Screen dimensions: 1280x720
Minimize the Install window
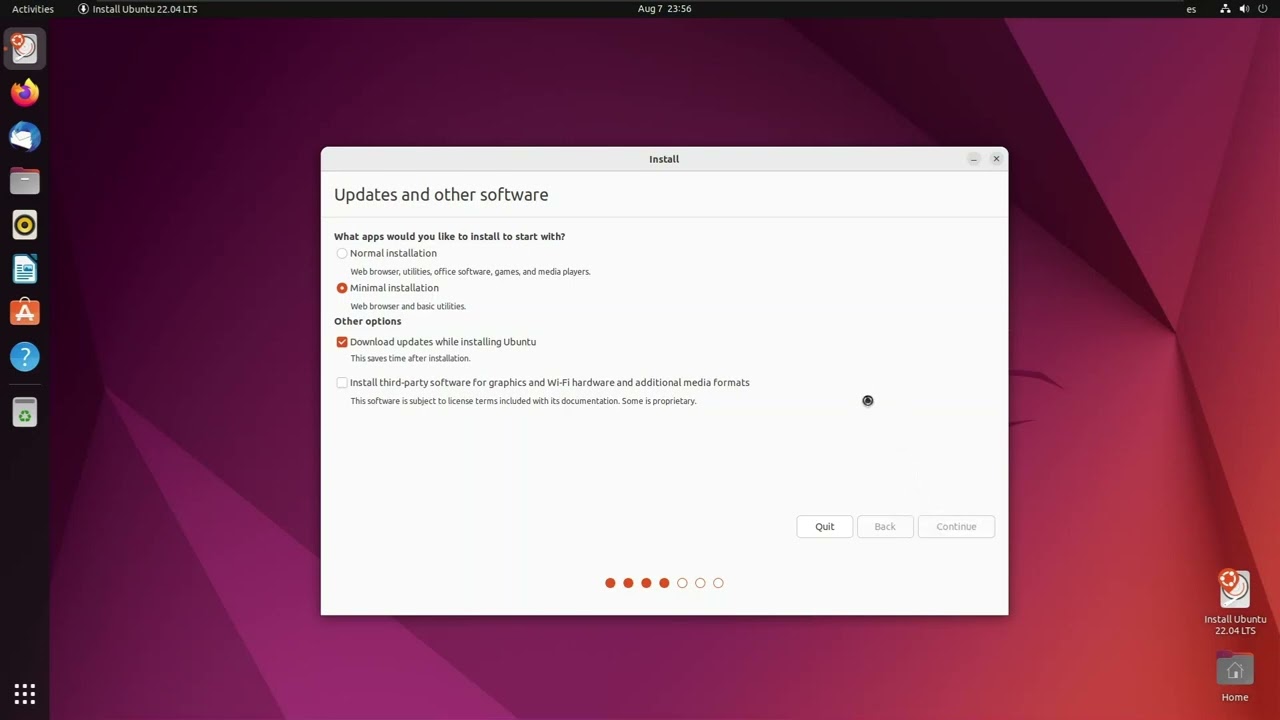(973, 159)
